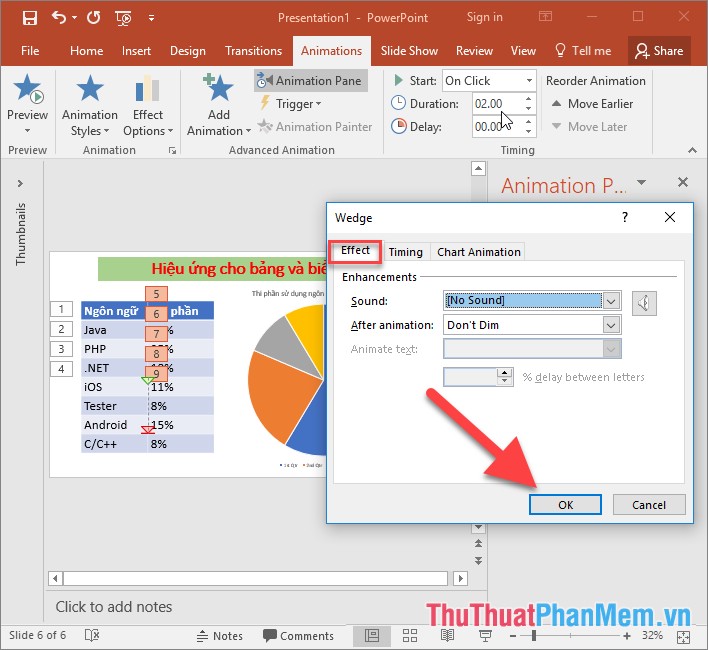Click Tell me lightbulb search

point(582,51)
